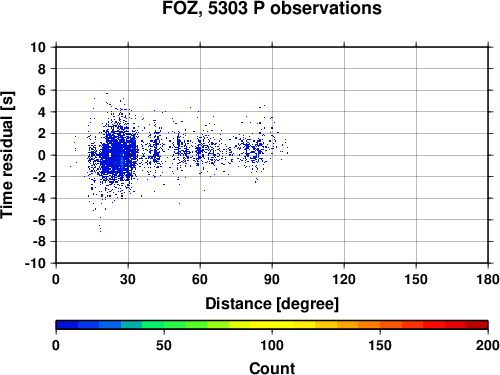The image size is (500, 375).
Task: Click the colorbar tick label 200
Action: pyautogui.click(x=488, y=345)
